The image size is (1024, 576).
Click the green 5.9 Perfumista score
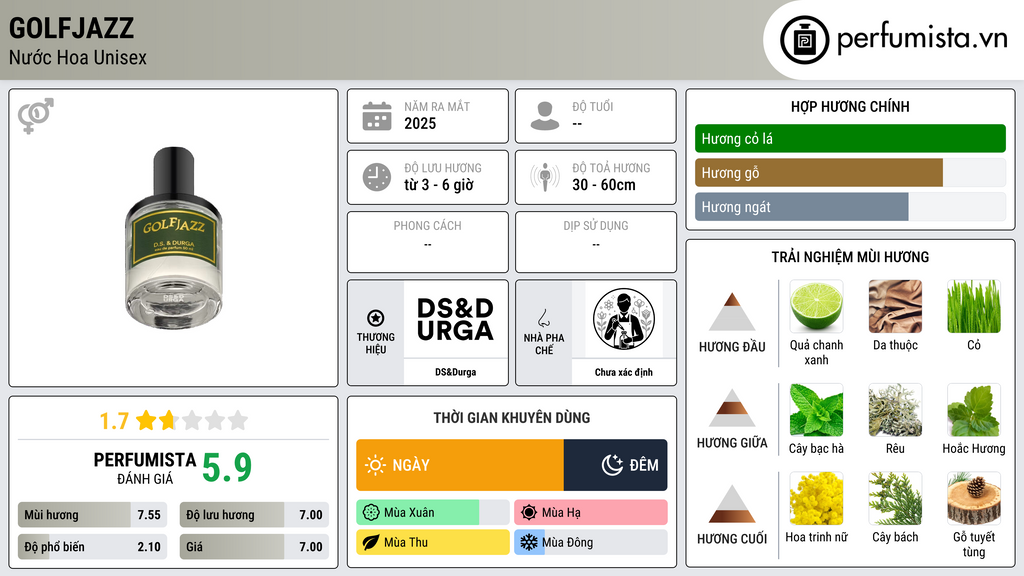point(227,468)
